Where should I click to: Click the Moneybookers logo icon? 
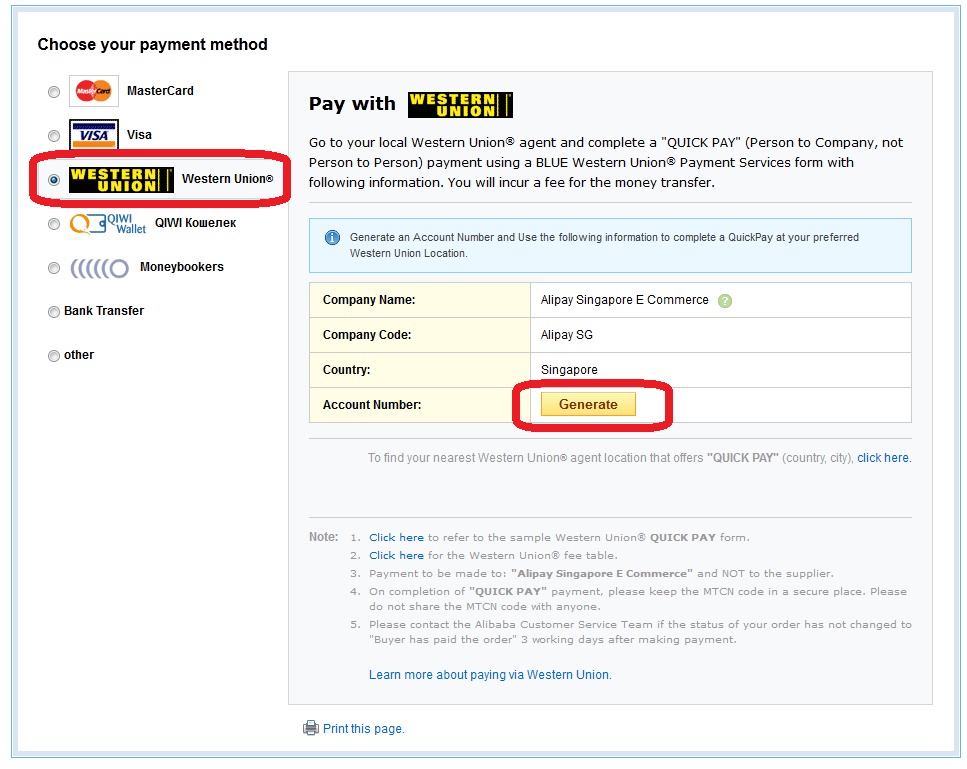click(x=100, y=268)
